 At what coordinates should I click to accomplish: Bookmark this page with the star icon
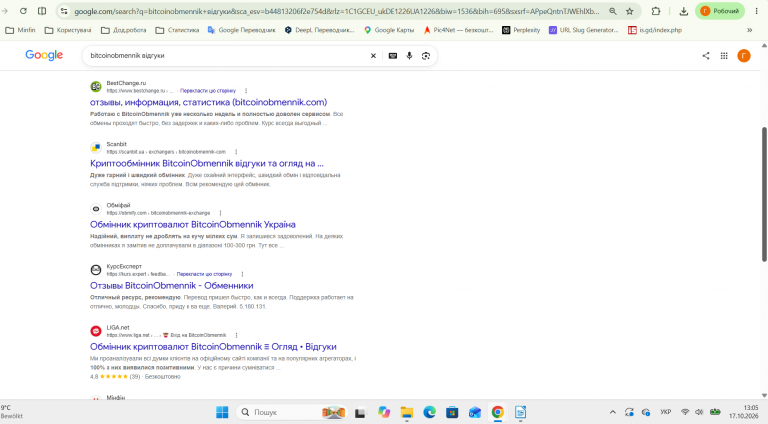(630, 11)
